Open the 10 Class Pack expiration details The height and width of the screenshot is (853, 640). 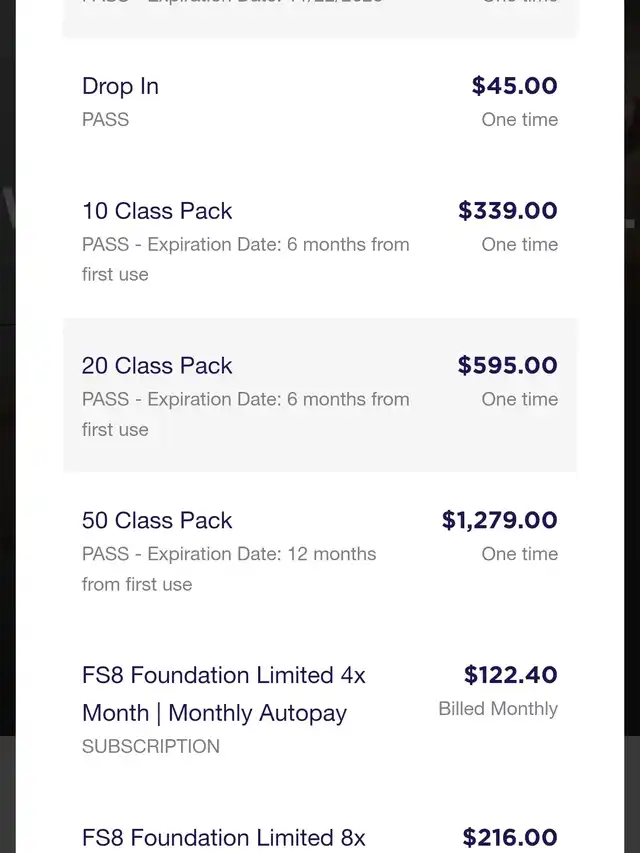click(x=245, y=259)
